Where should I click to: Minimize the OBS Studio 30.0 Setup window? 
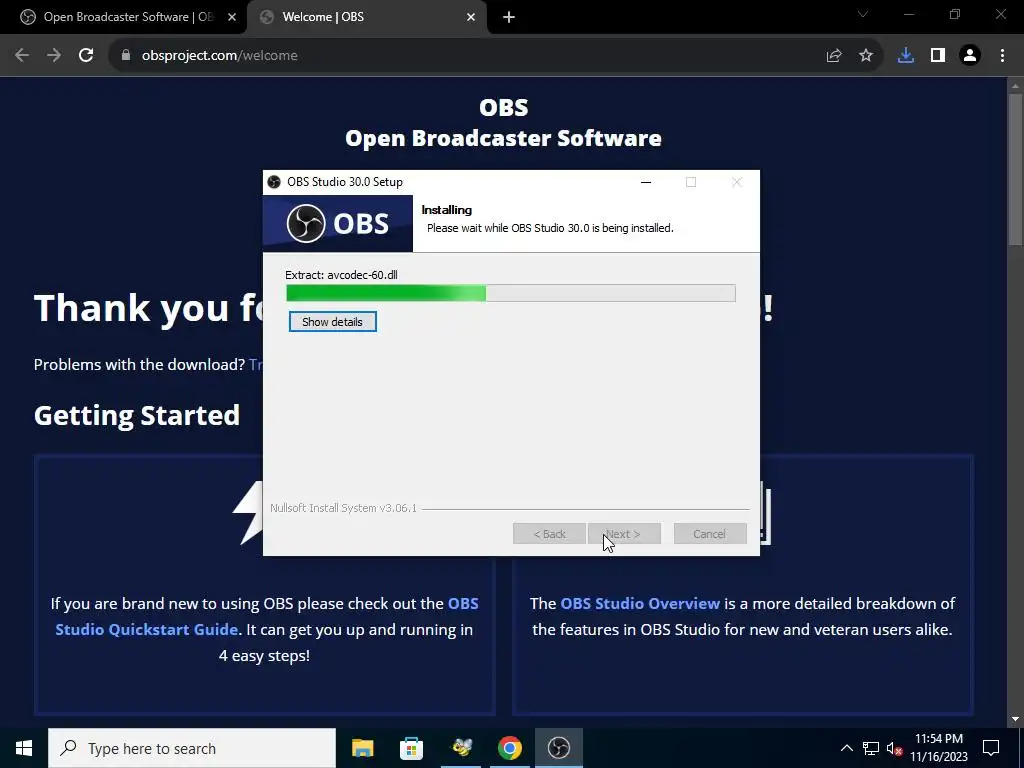[x=646, y=182]
